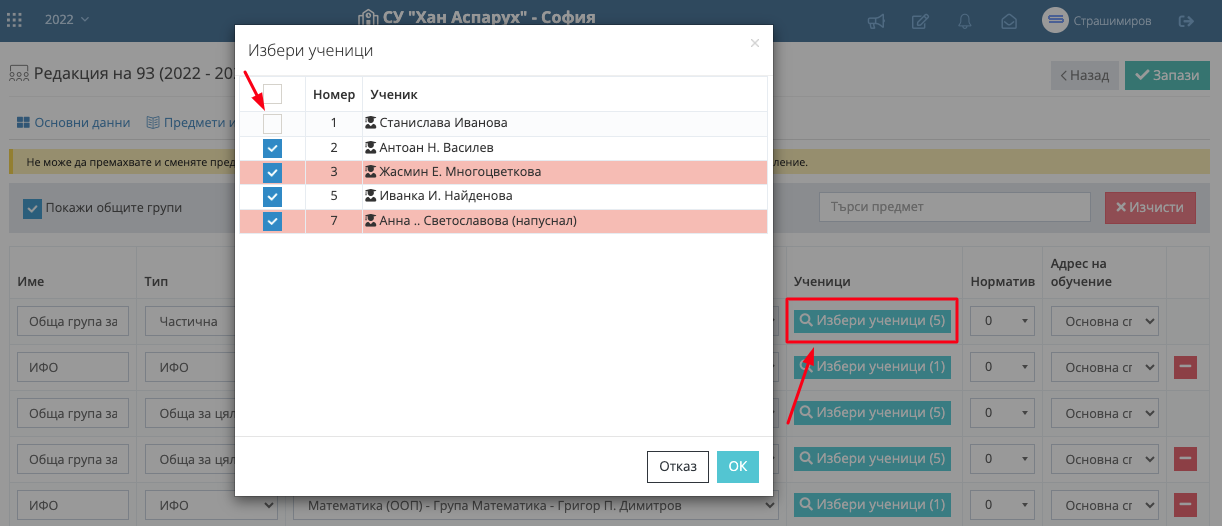Close the 'Избери ученици' dialog with X
1222x526 pixels.
[755, 43]
